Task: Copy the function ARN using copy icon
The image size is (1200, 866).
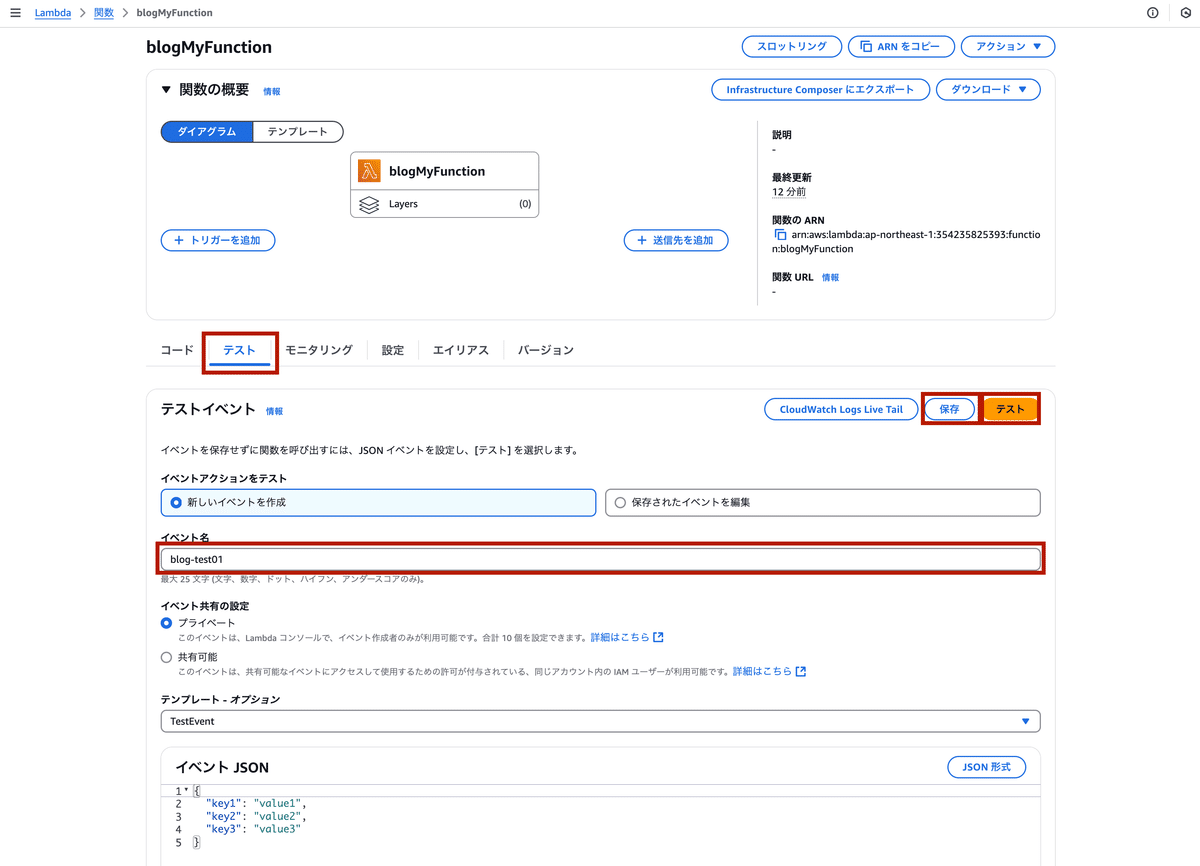Action: point(781,234)
